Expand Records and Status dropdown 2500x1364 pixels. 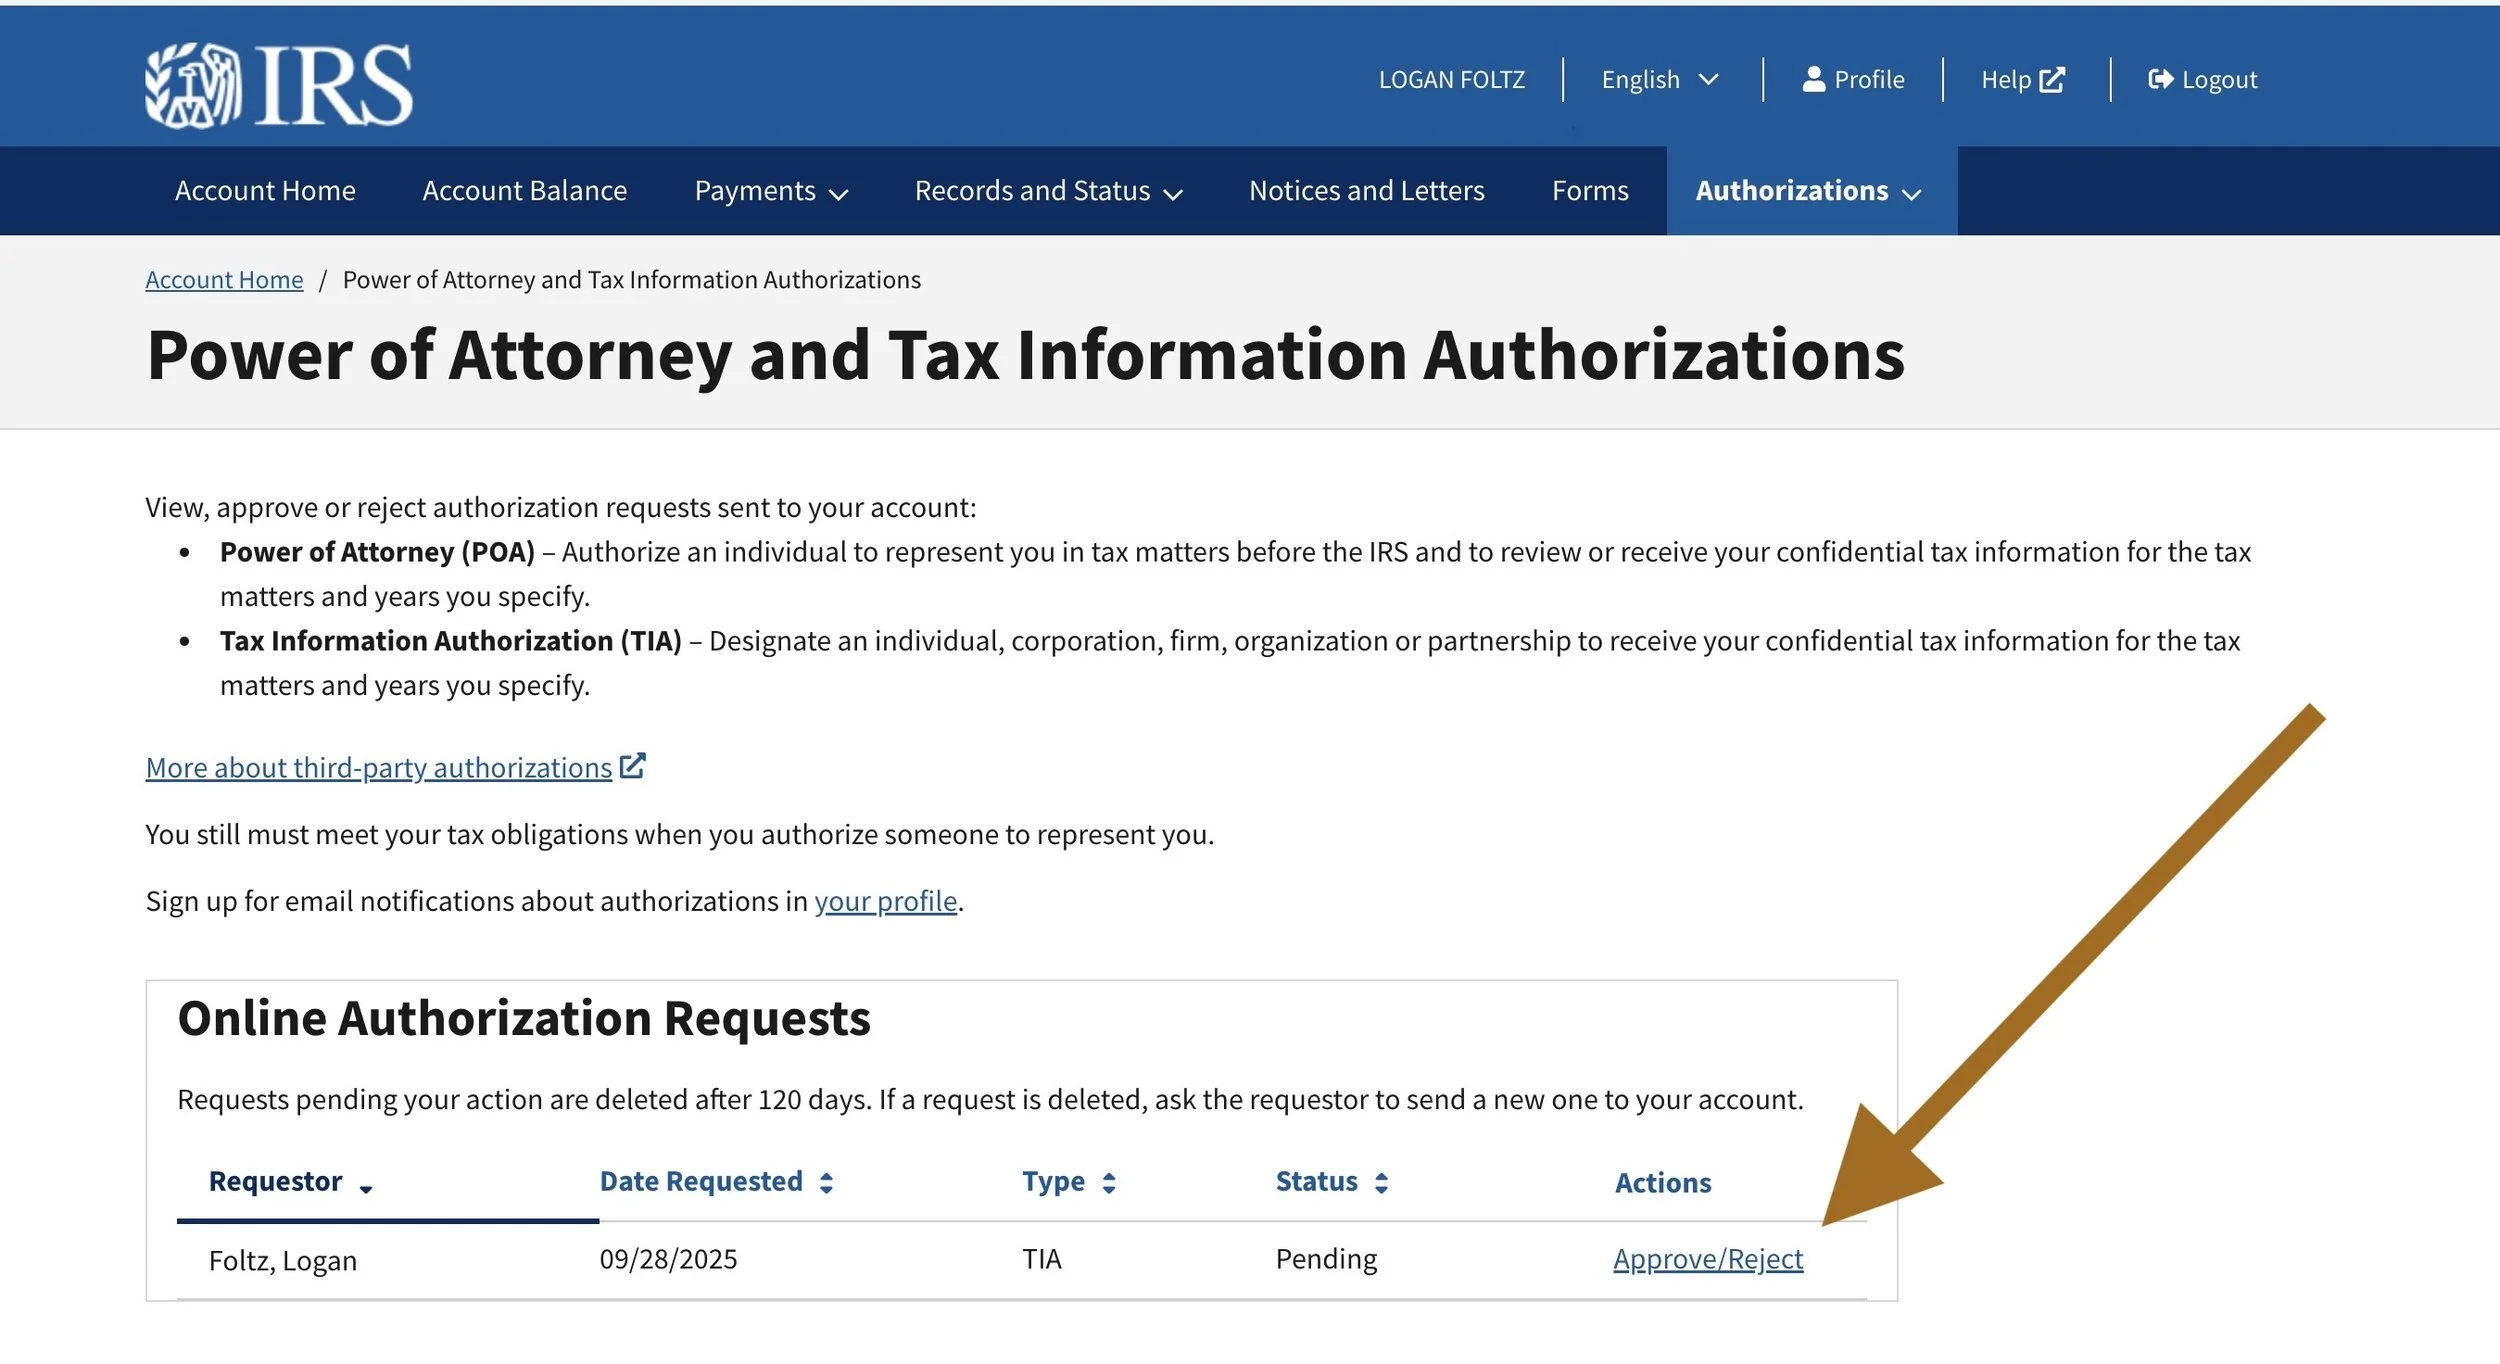(x=1173, y=194)
